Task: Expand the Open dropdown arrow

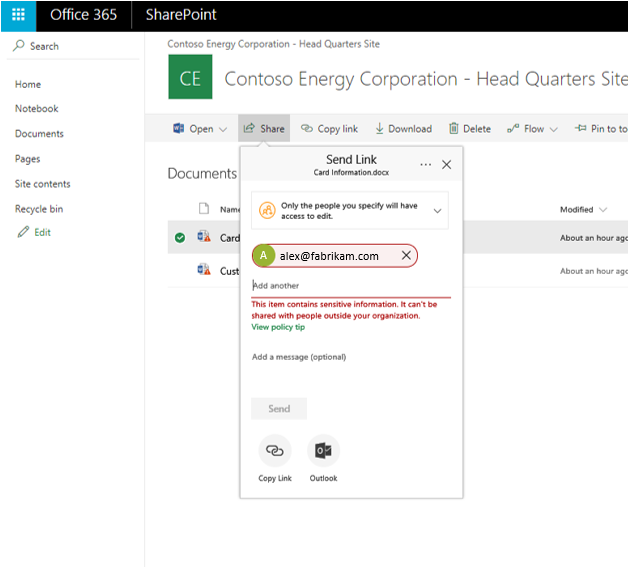Action: (x=223, y=129)
